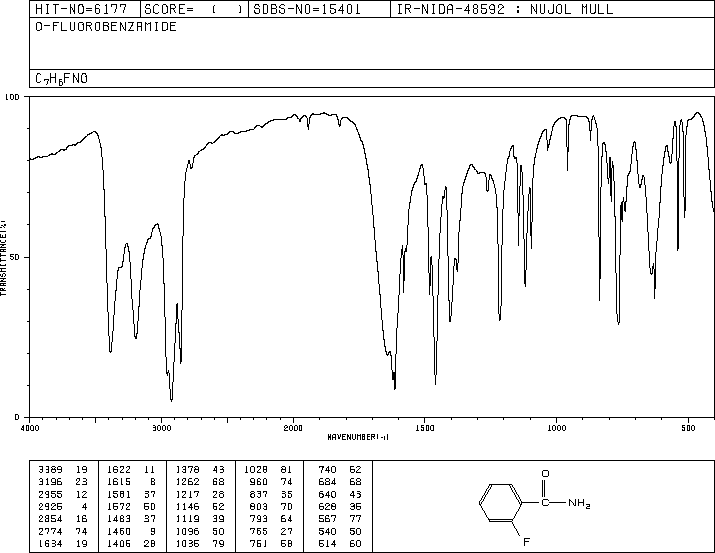This screenshot has width=715, height=553.
Task: Click the 765 peak value in table
Action: pyautogui.click(x=259, y=531)
